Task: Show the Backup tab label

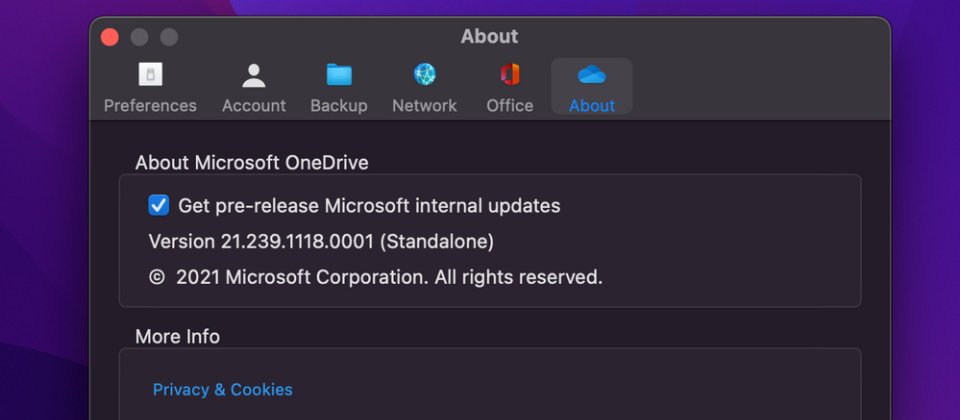Action: point(339,106)
